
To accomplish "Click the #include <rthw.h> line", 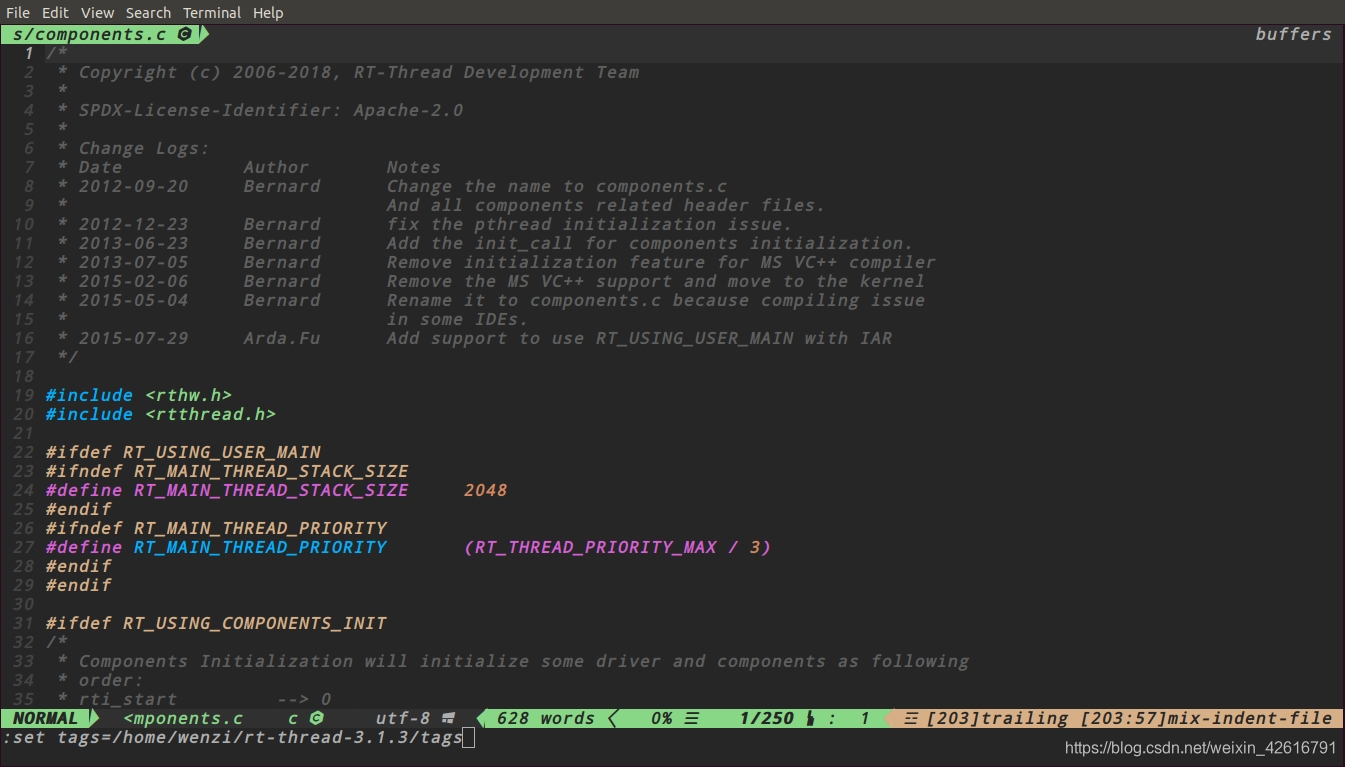I will [x=138, y=395].
